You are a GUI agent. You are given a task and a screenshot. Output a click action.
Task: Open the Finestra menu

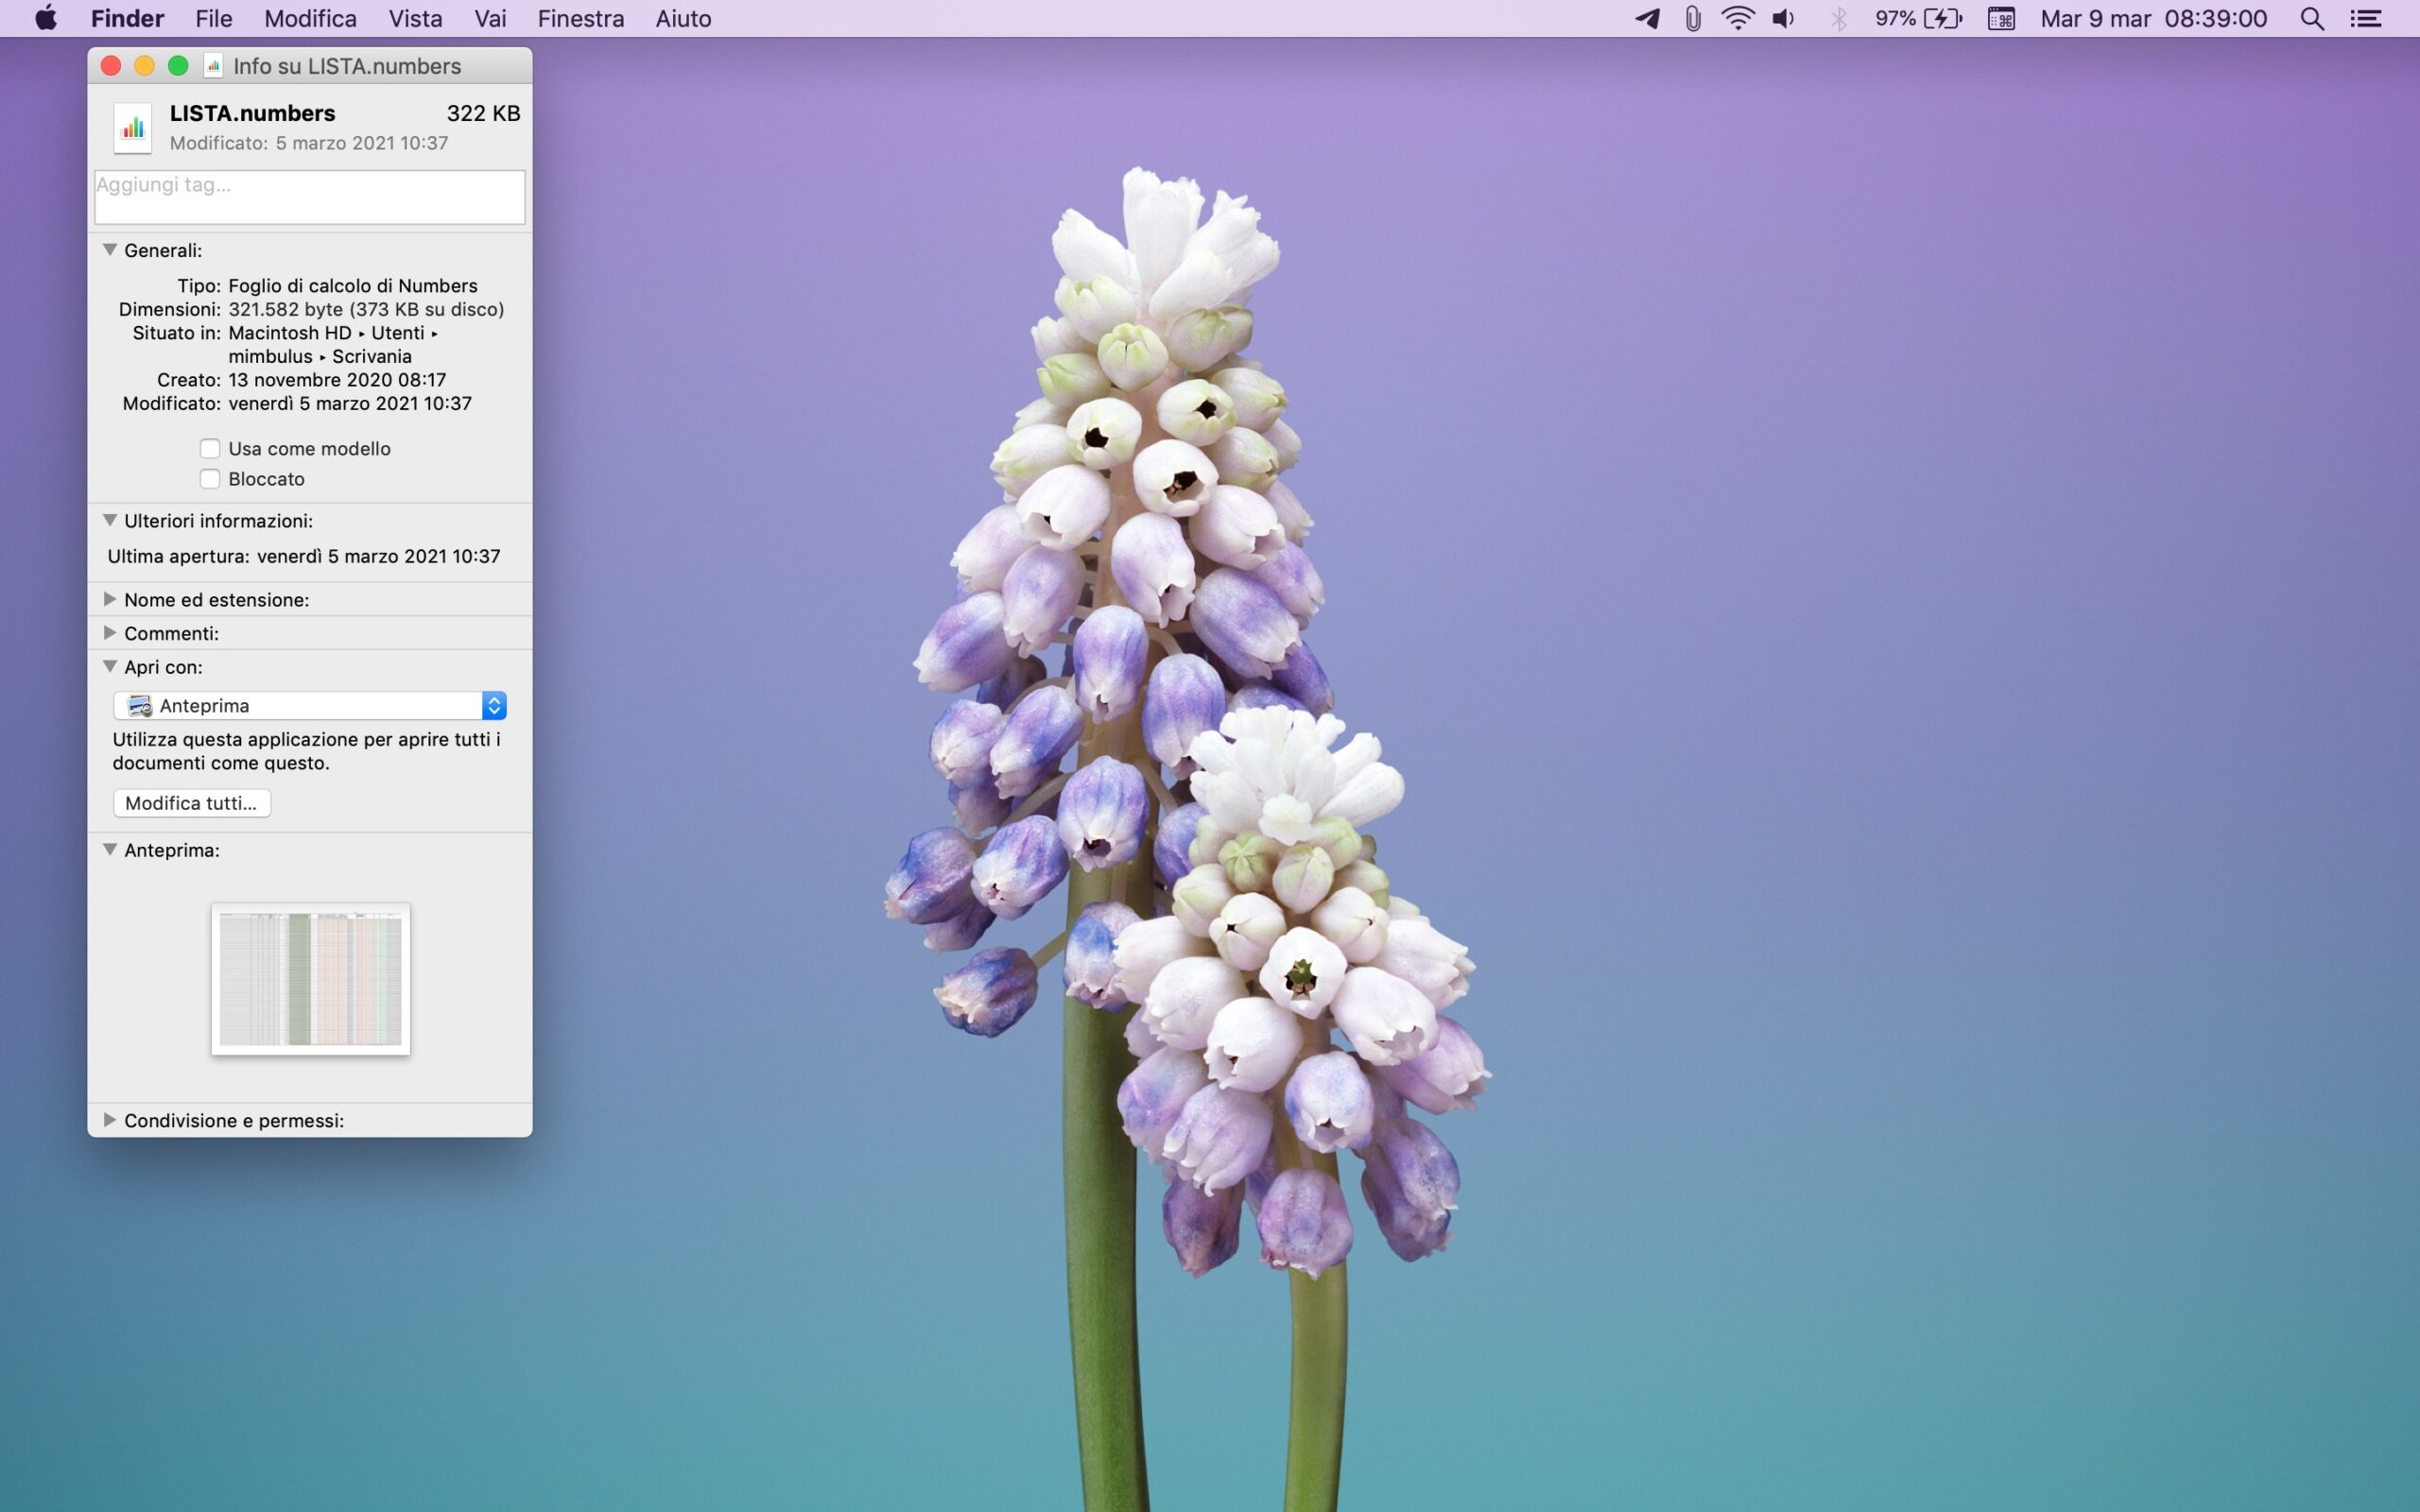click(580, 19)
